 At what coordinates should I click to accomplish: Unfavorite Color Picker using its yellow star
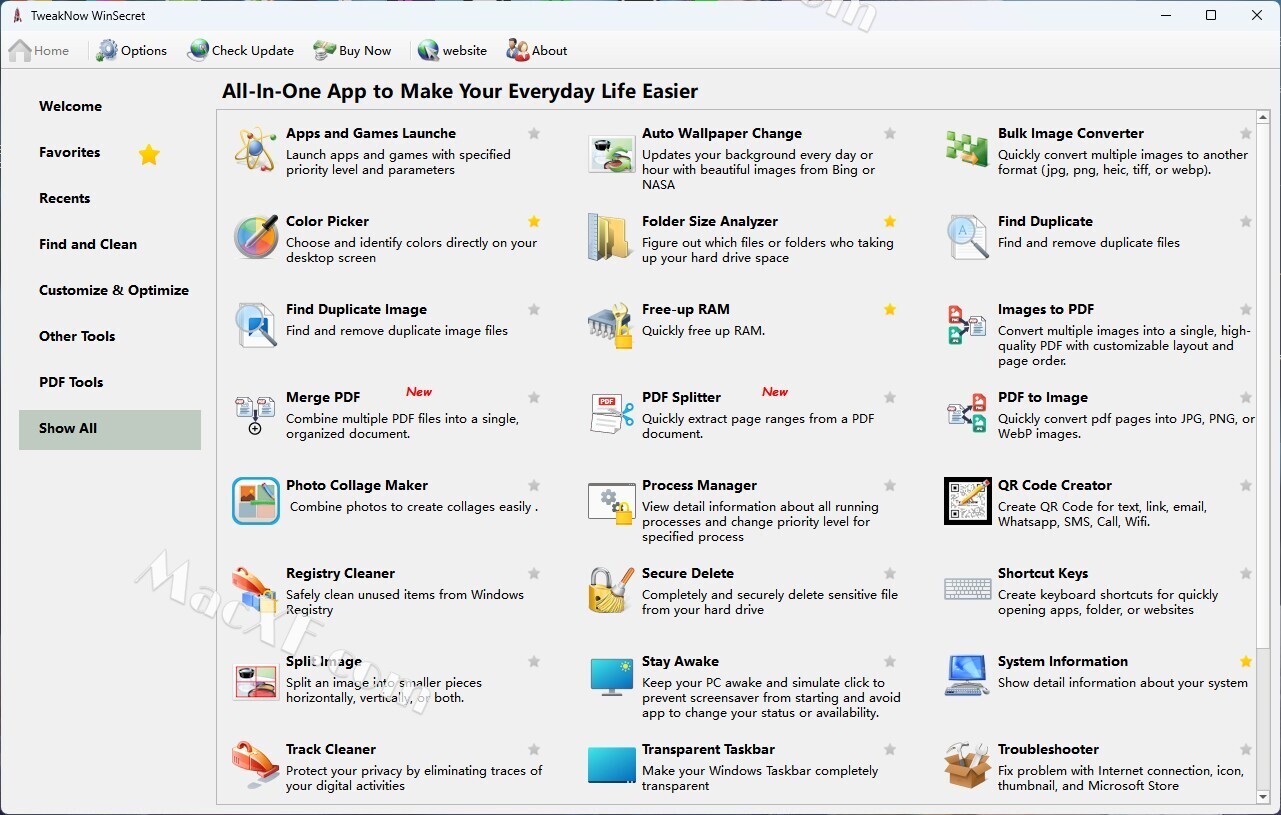pyautogui.click(x=534, y=221)
